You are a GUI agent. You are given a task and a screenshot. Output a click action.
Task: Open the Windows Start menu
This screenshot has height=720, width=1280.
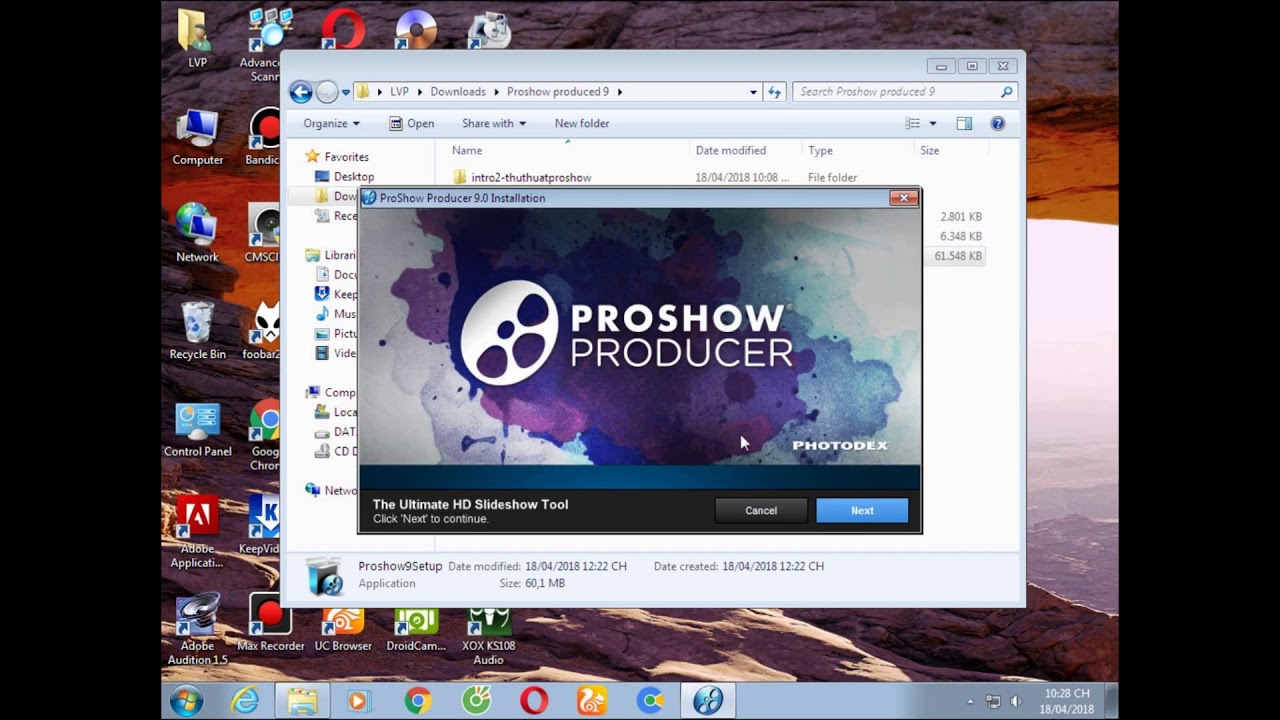point(186,701)
